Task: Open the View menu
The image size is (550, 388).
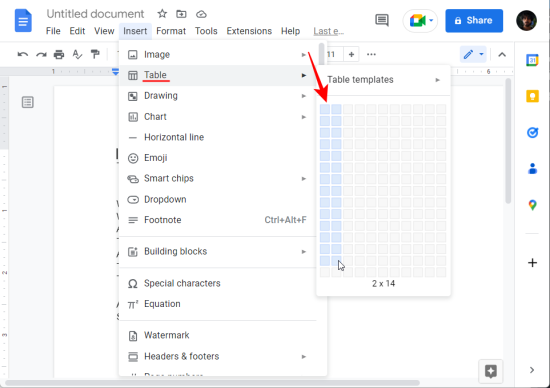Action: 104,31
